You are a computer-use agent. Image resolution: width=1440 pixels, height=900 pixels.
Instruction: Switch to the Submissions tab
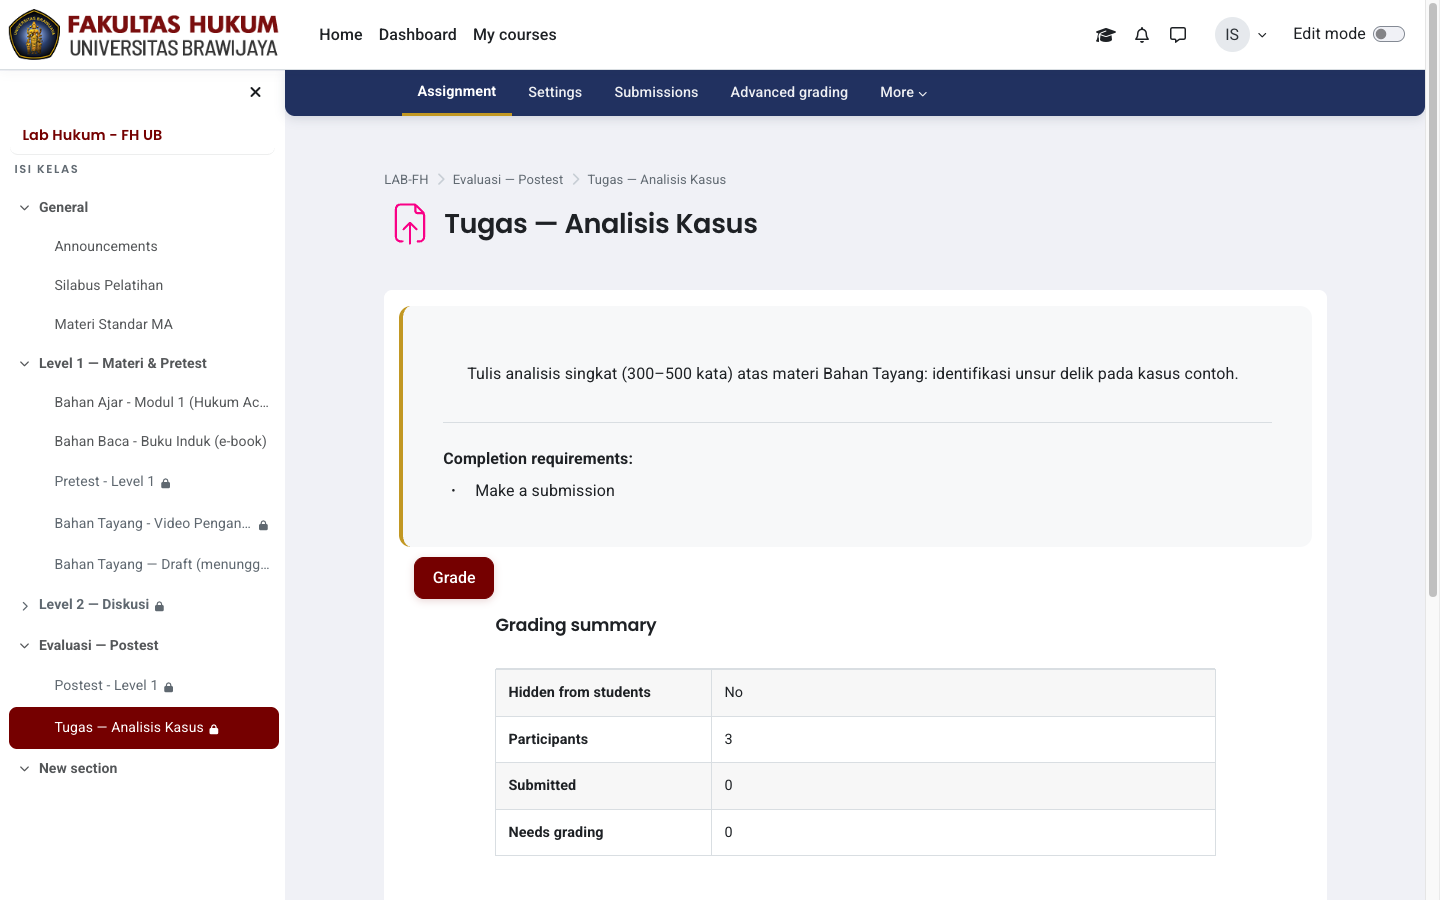(x=656, y=92)
